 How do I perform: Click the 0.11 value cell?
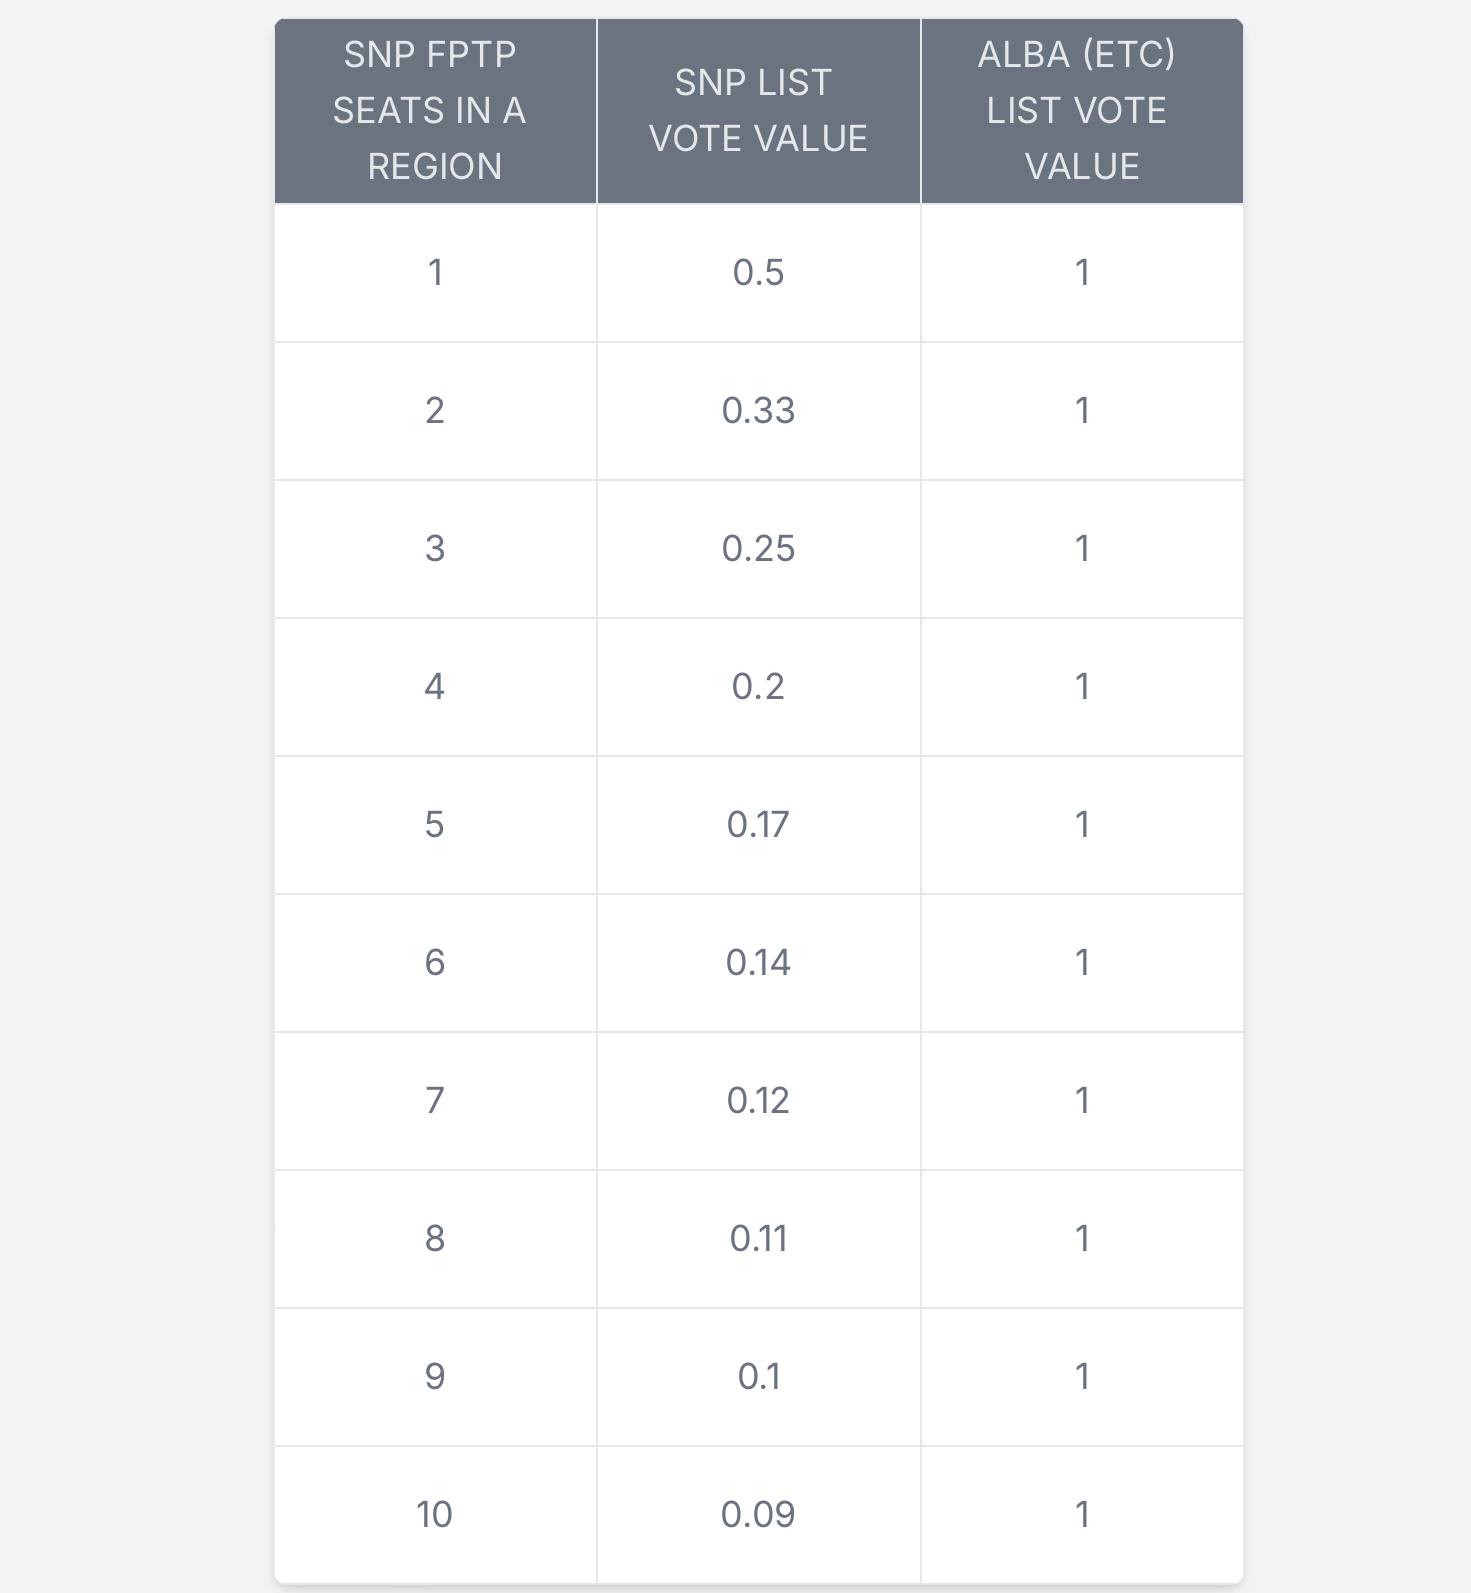(x=758, y=1238)
